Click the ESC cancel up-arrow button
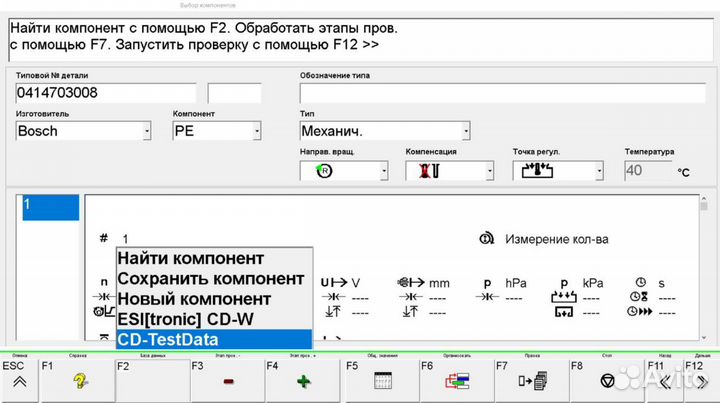Screen dimensions: 720x403 (19, 380)
